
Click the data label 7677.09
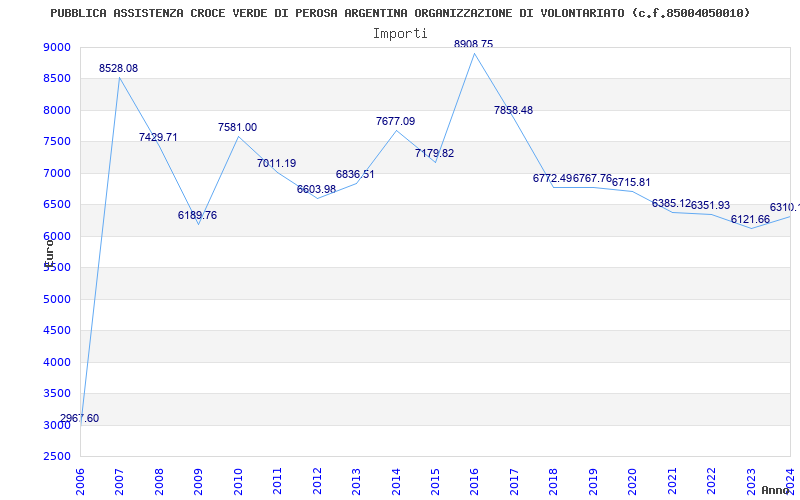point(395,121)
